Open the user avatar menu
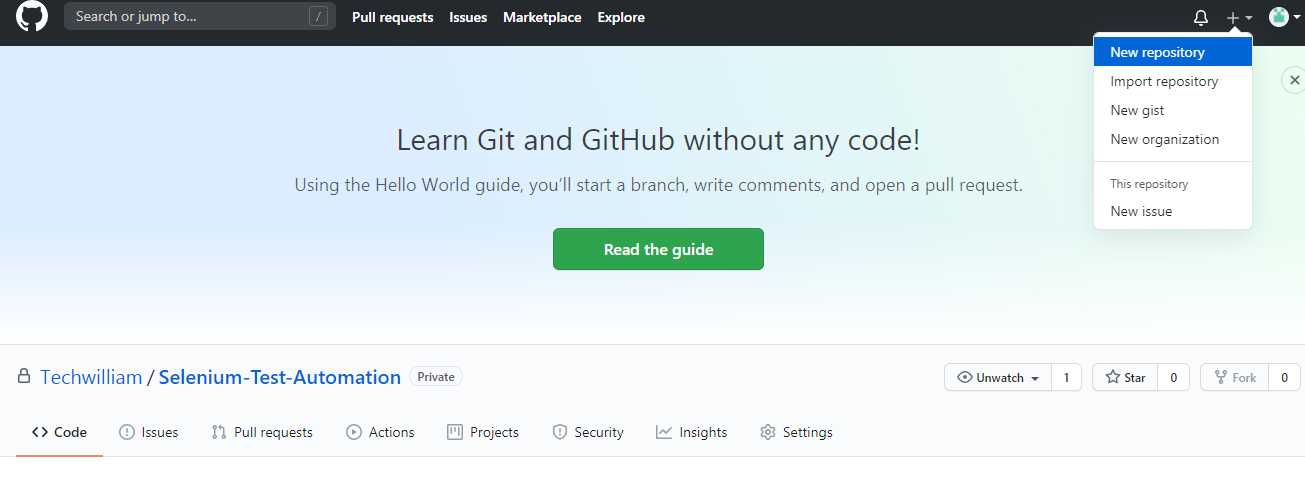1305x482 pixels. point(1284,17)
